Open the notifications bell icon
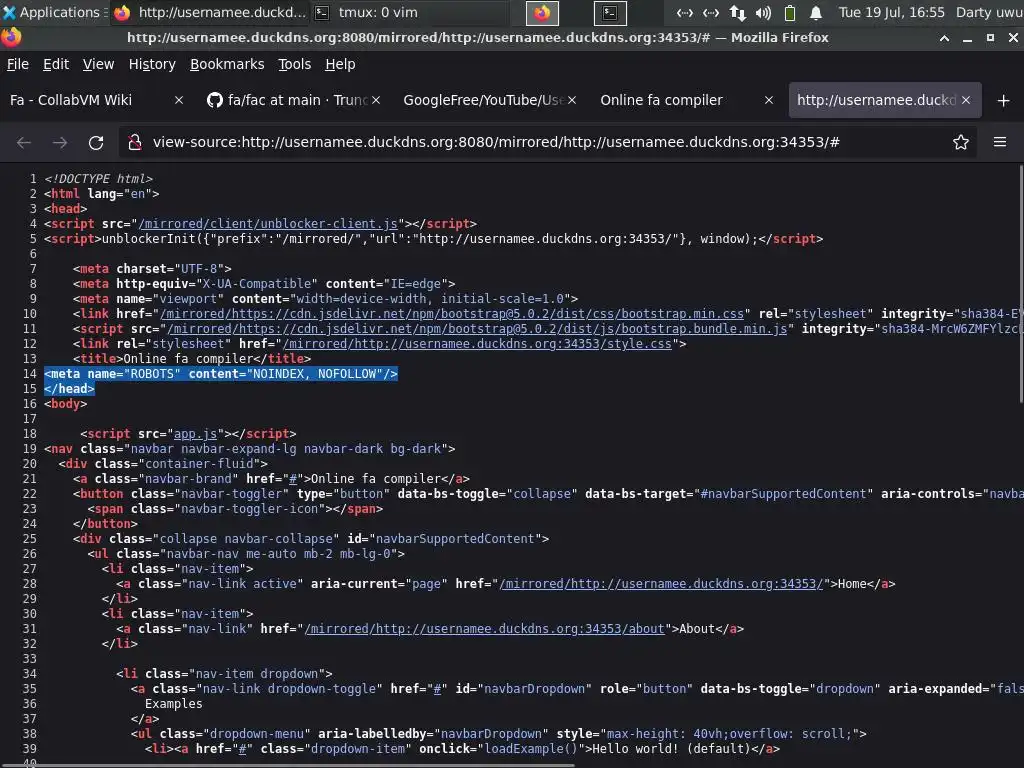Image resolution: width=1024 pixels, height=768 pixels. tap(816, 12)
